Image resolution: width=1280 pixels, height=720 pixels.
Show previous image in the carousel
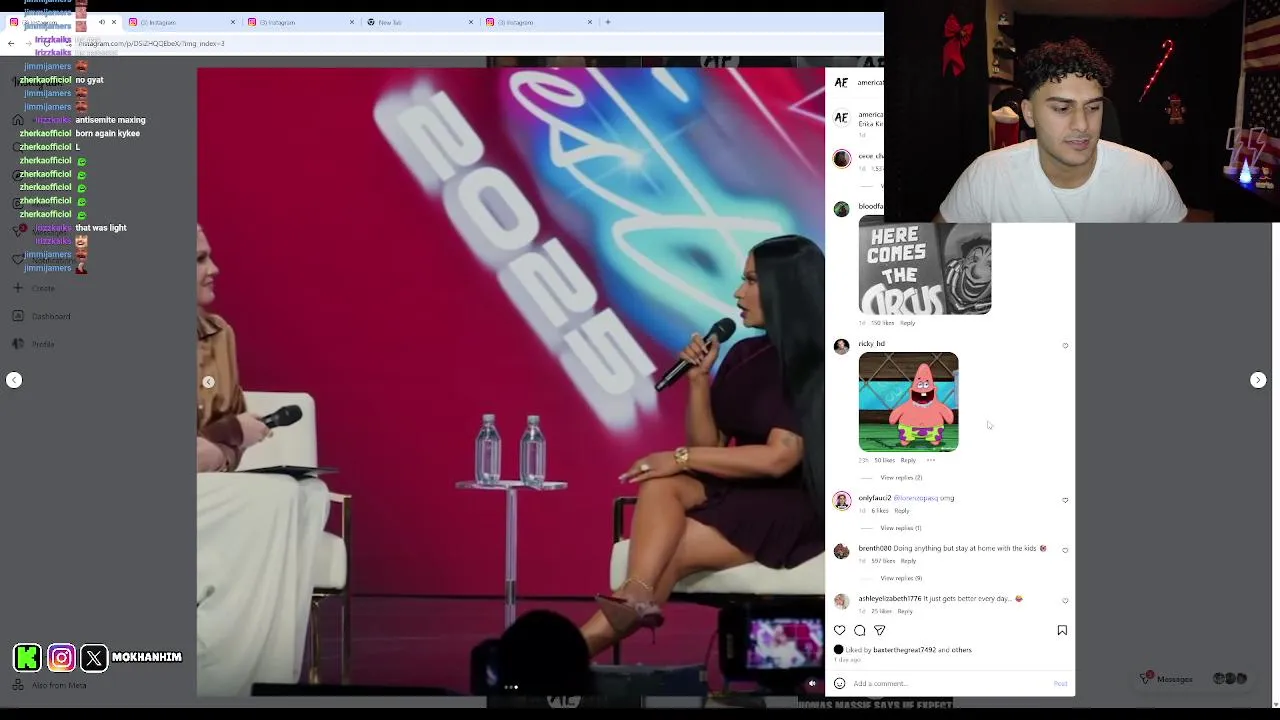pos(208,382)
